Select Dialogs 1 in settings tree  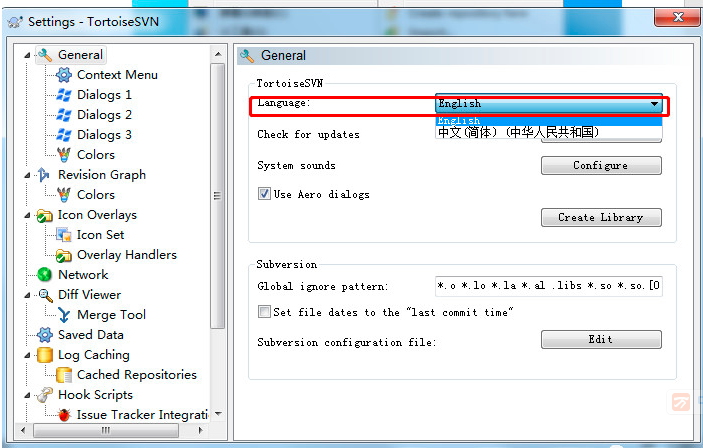tap(104, 95)
